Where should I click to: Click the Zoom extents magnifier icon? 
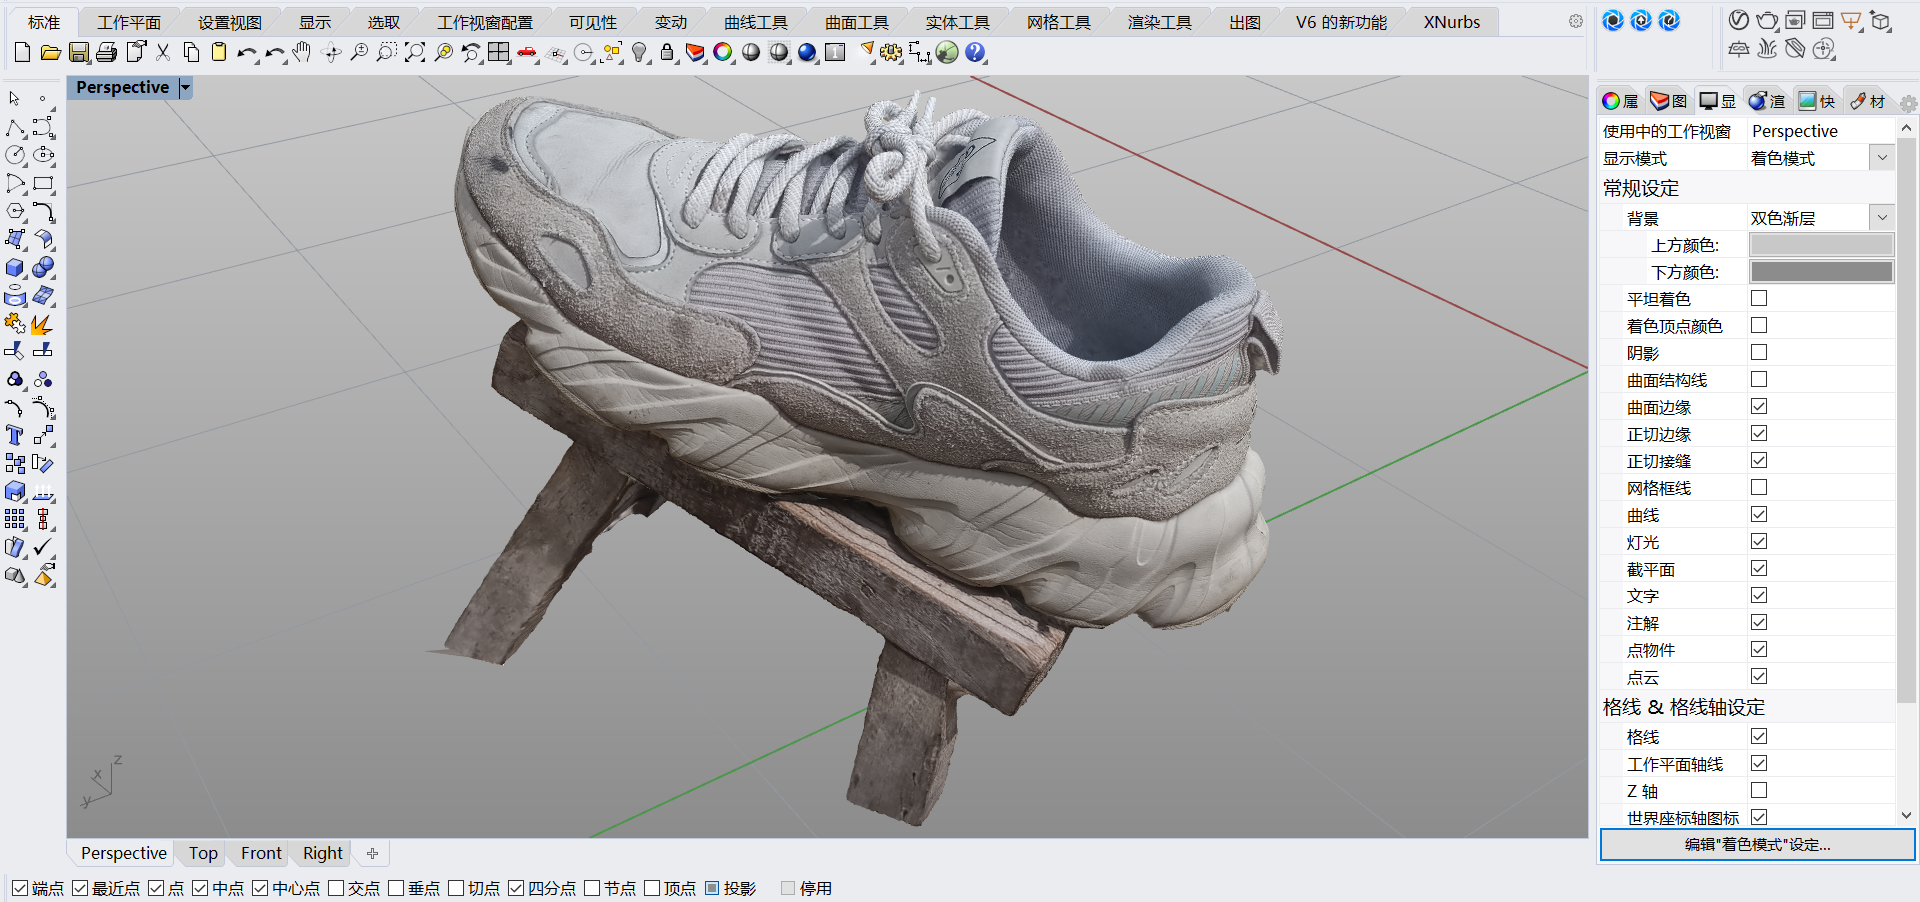coord(416,53)
